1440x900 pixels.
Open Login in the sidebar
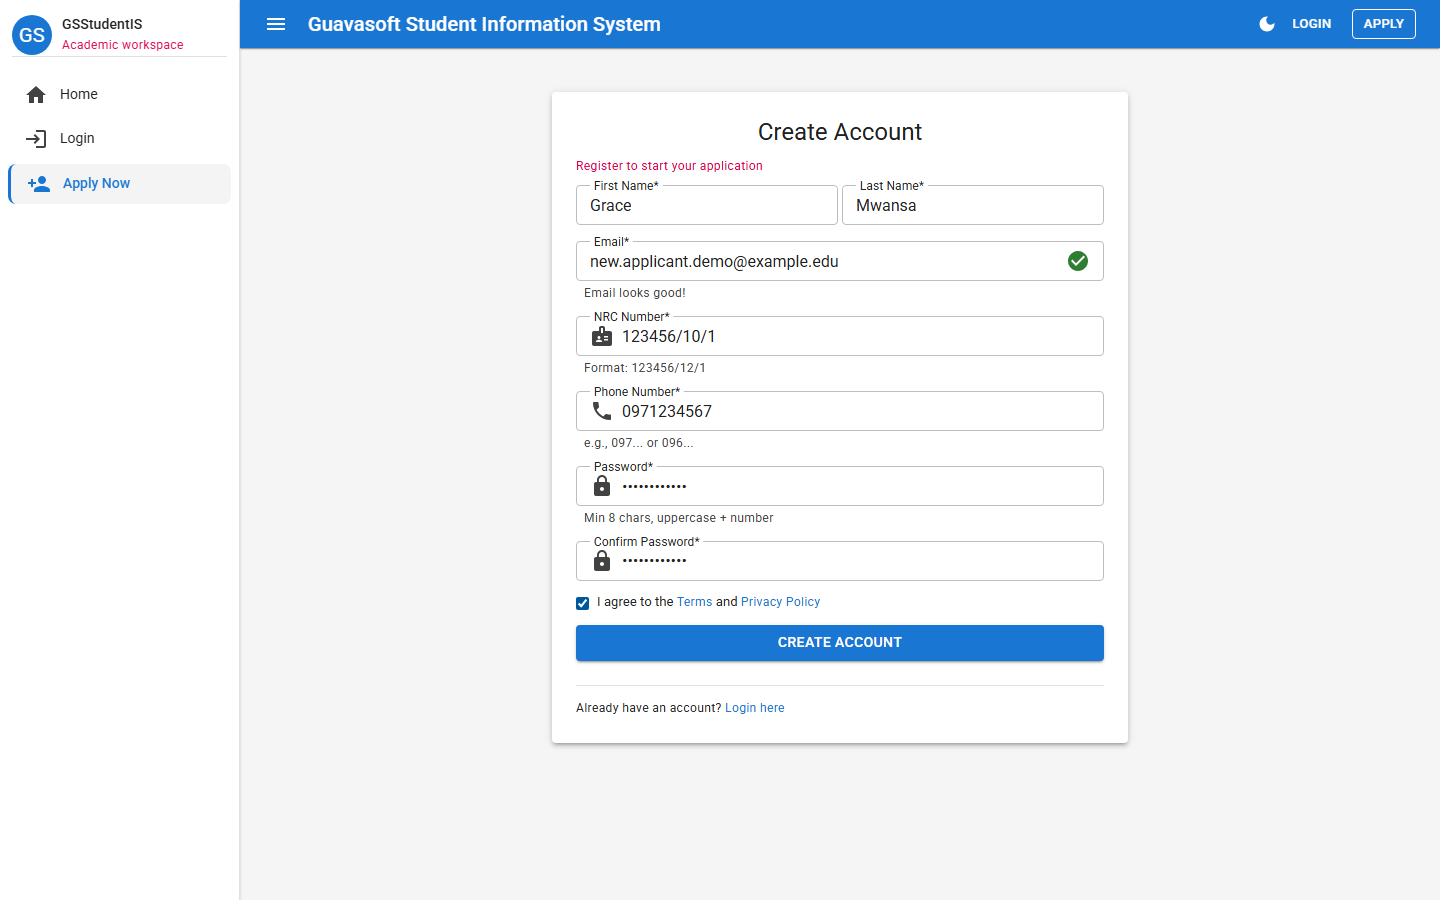coord(120,139)
